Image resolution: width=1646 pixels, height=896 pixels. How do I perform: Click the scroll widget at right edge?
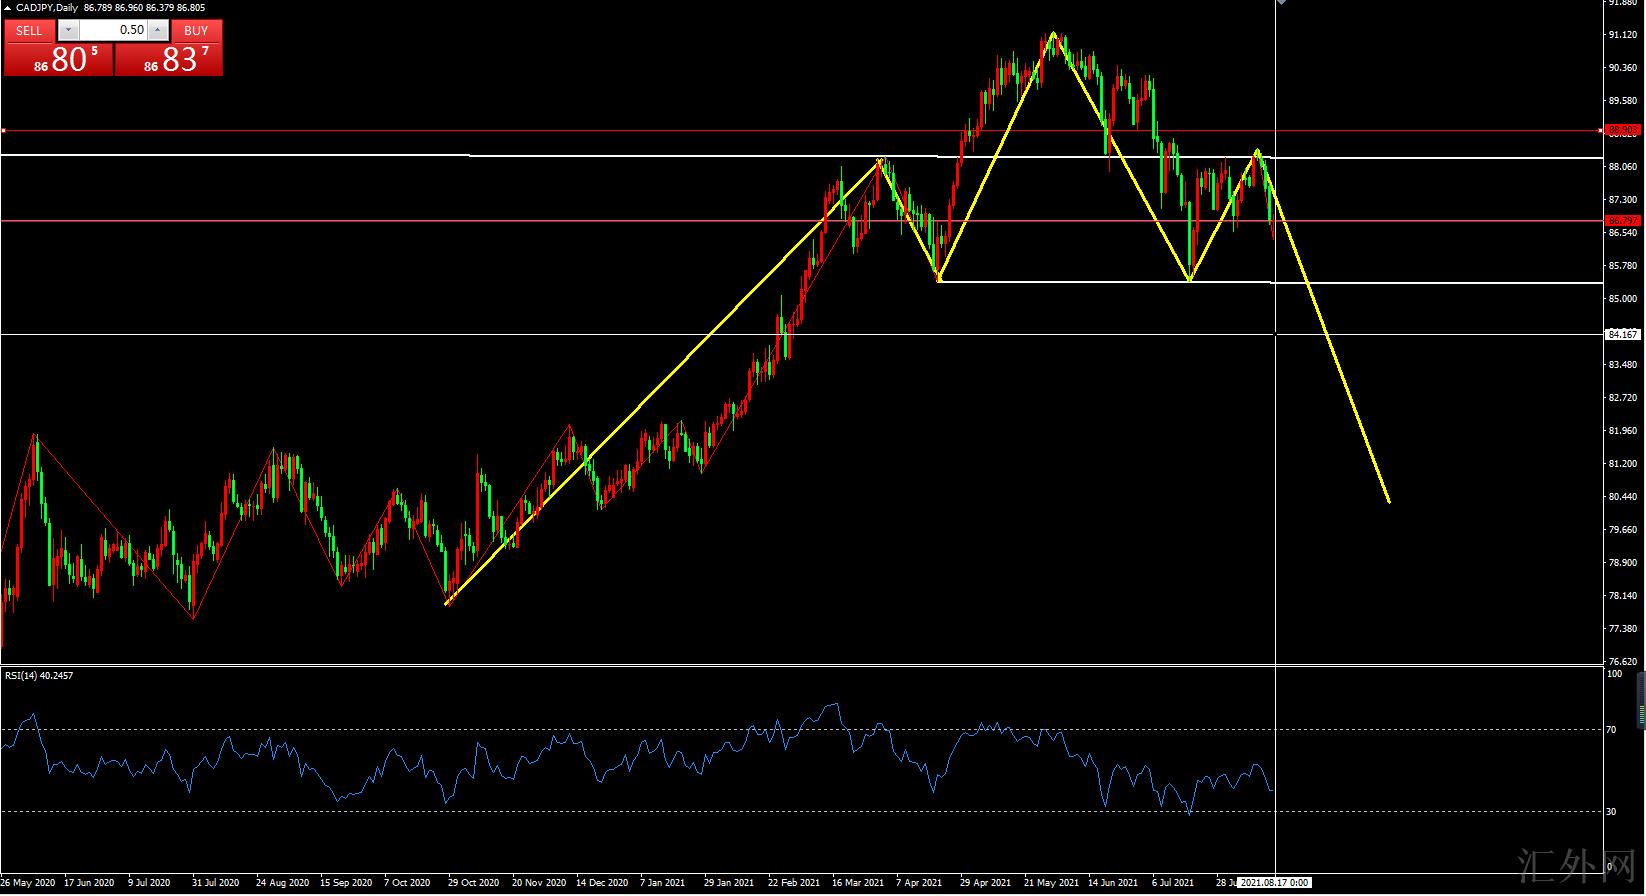pos(1640,700)
